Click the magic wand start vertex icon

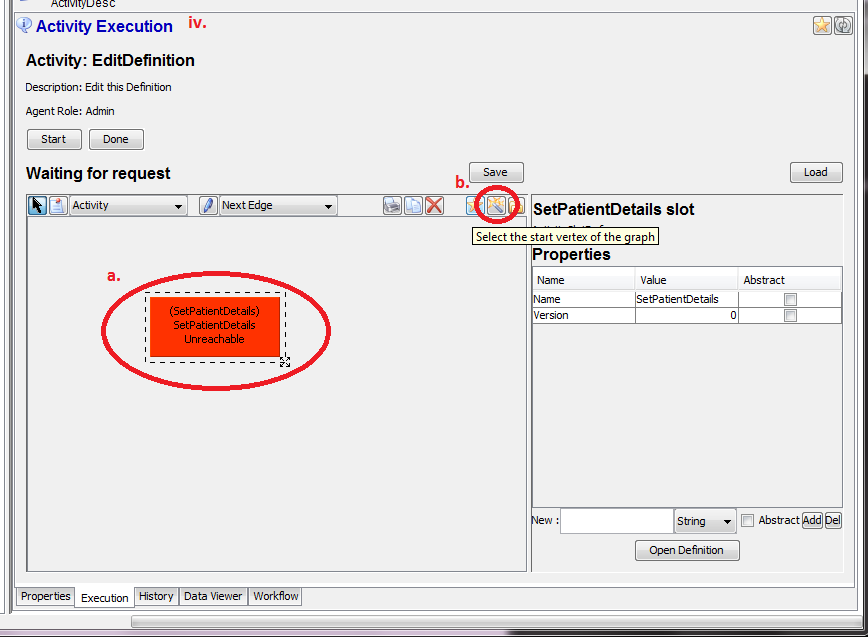coord(496,206)
